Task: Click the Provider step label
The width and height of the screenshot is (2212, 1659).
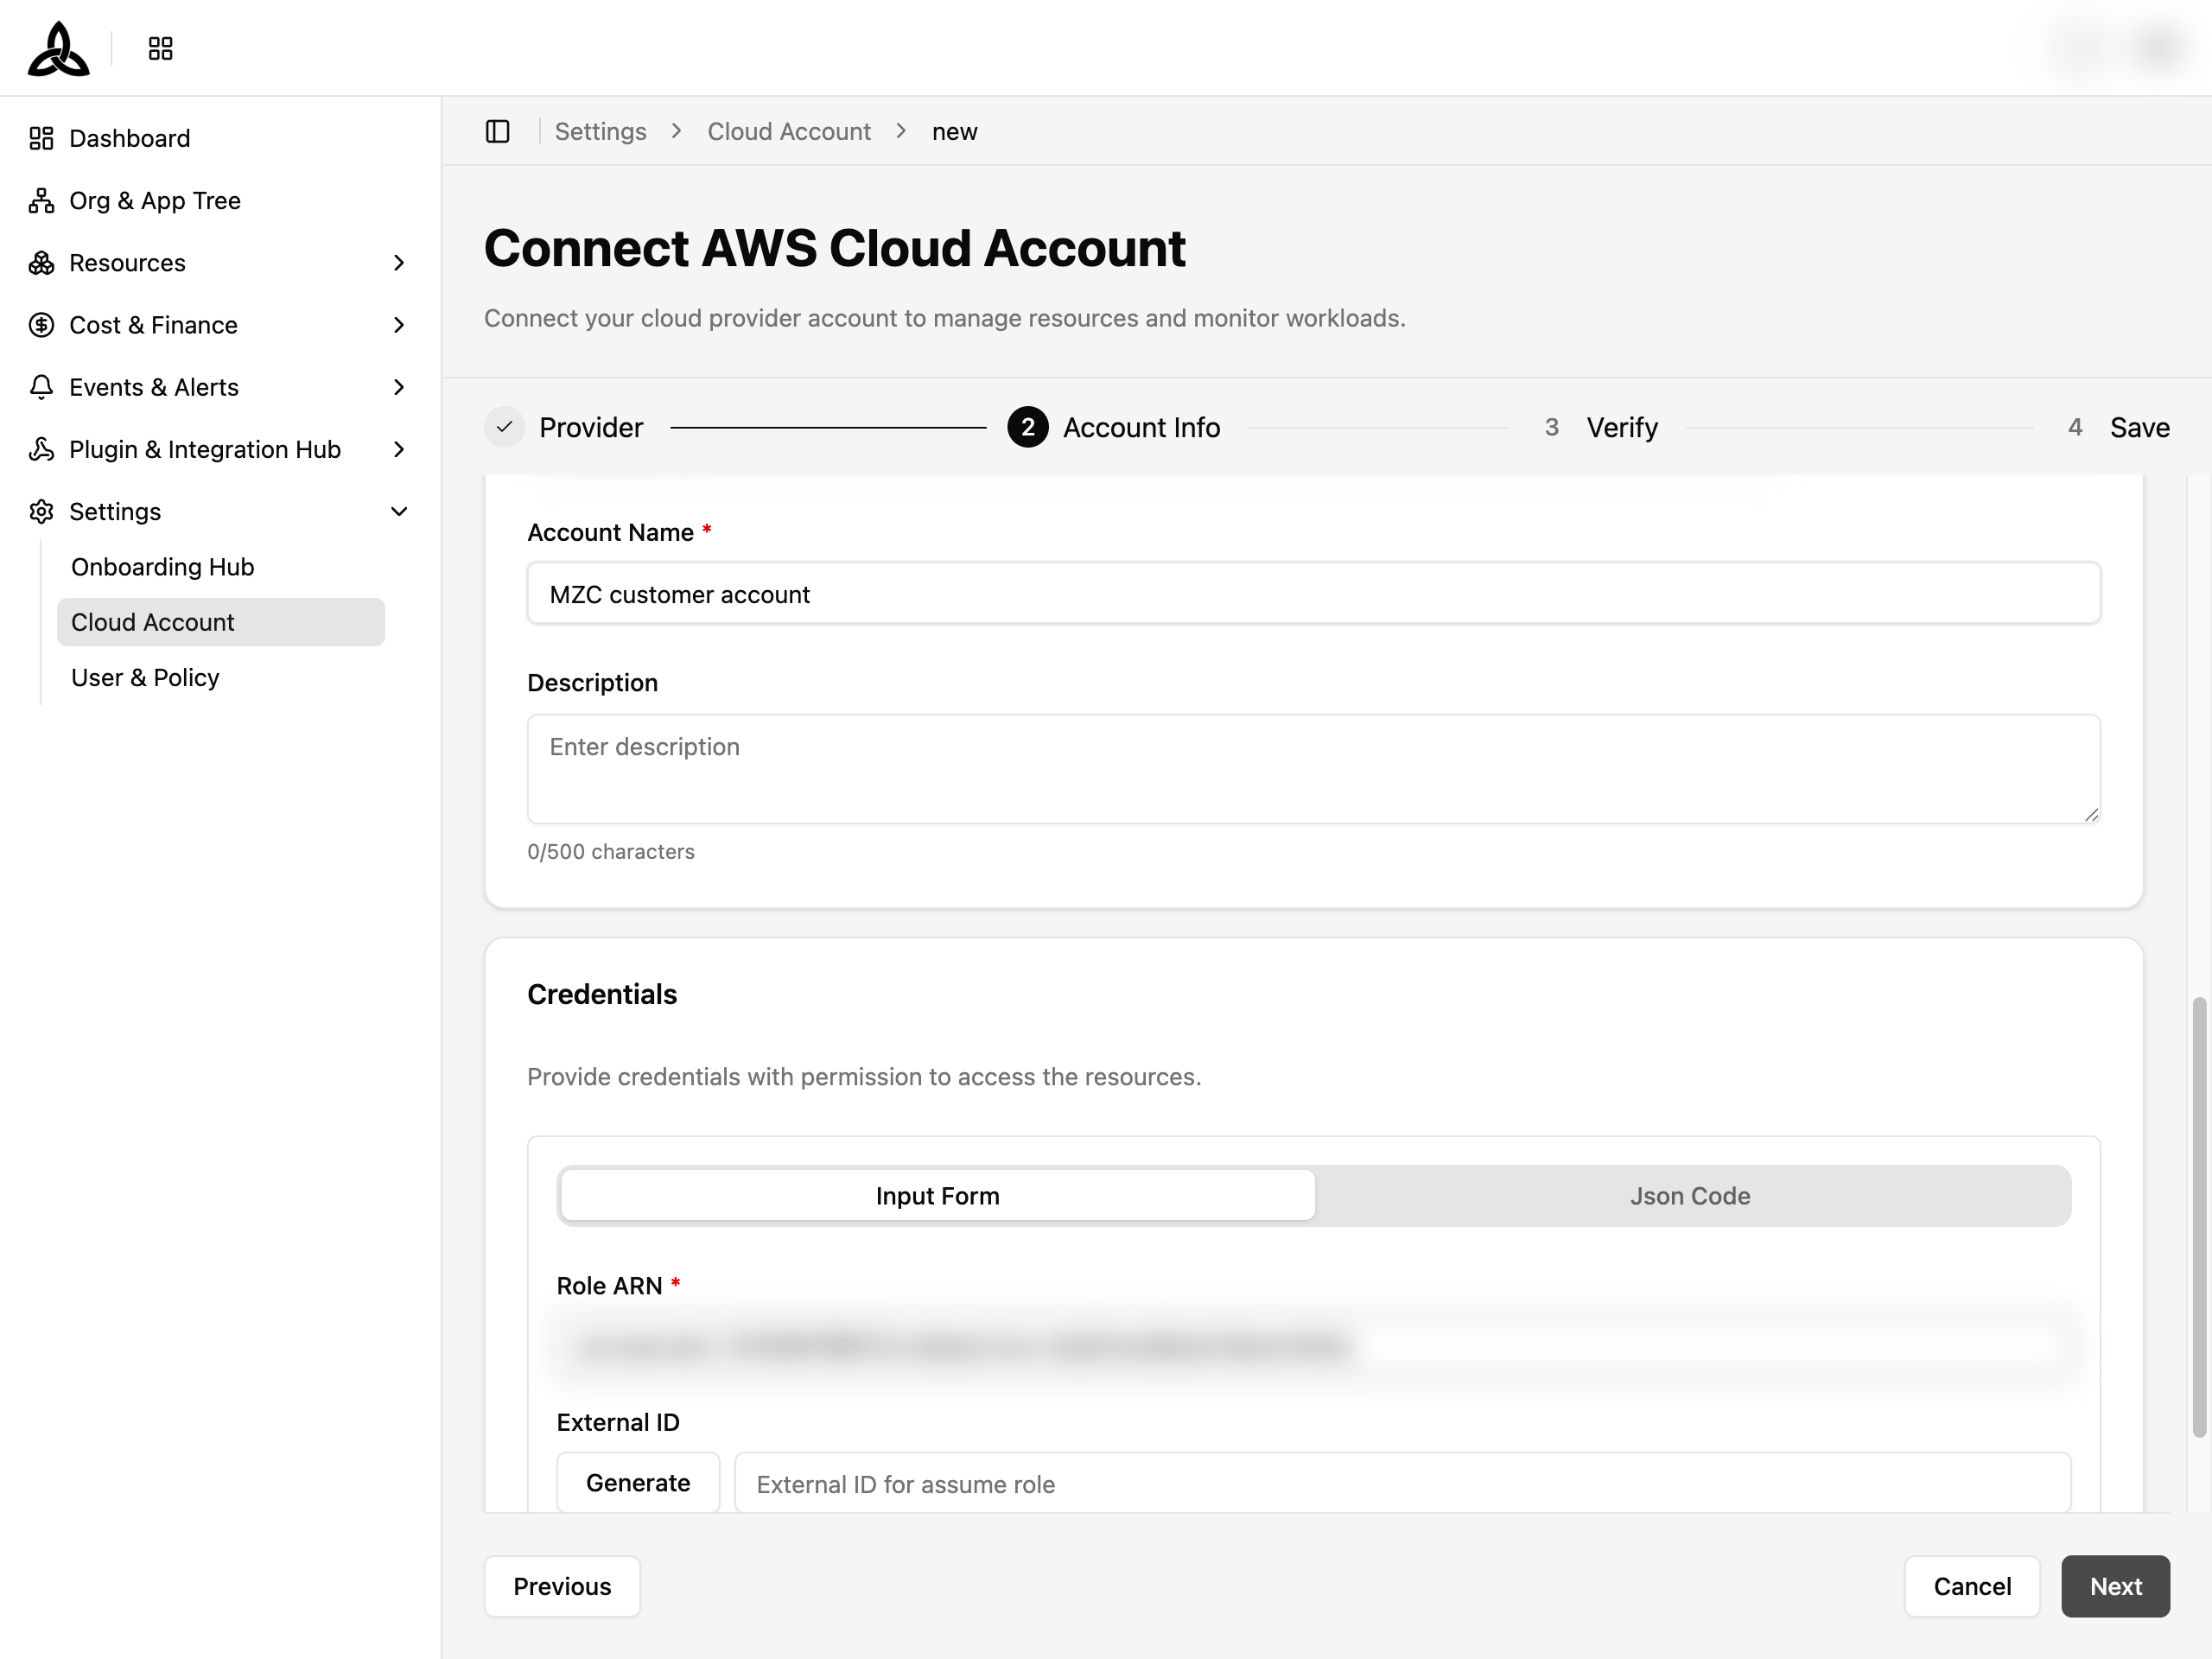Action: [x=591, y=427]
